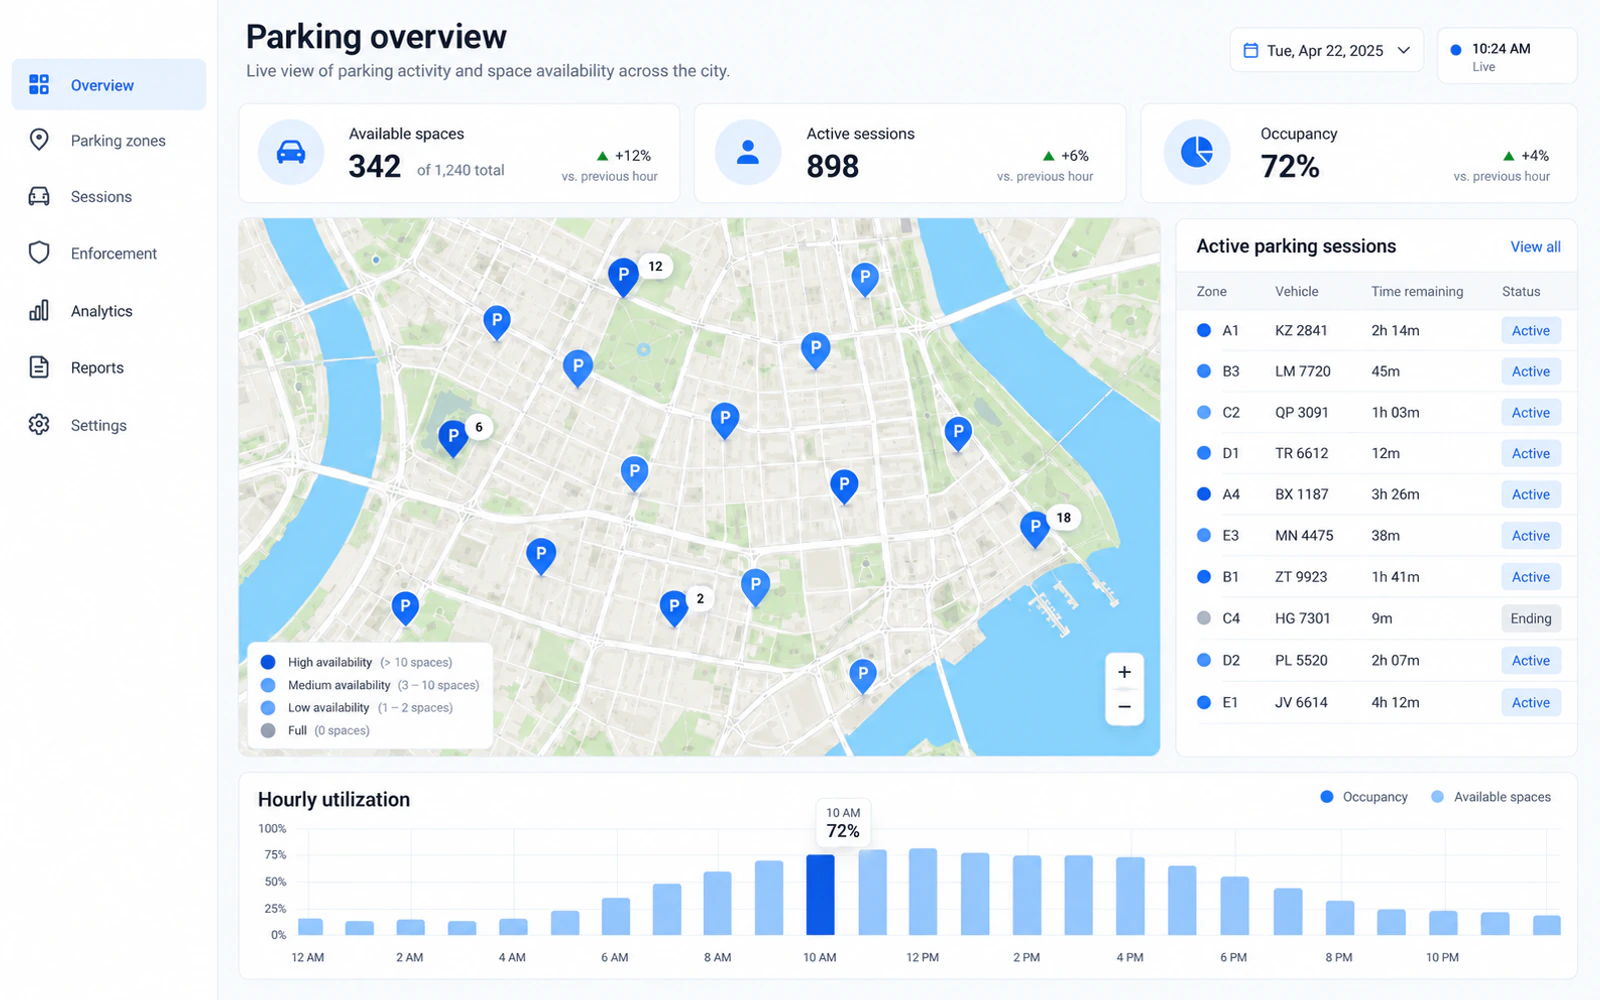The width and height of the screenshot is (1600, 1000).
Task: Open the Overview menu item
Action: [109, 85]
